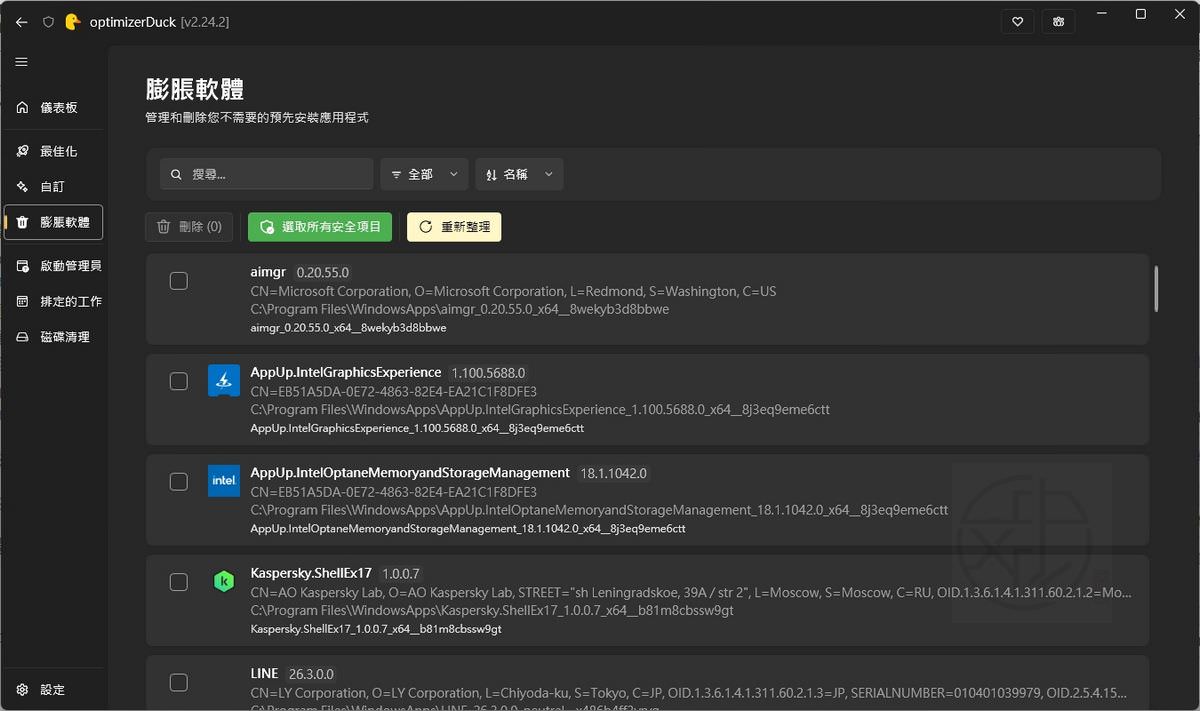This screenshot has width=1200, height=711.
Task: Click the Kaspersky green hexagon icon
Action: point(224,581)
